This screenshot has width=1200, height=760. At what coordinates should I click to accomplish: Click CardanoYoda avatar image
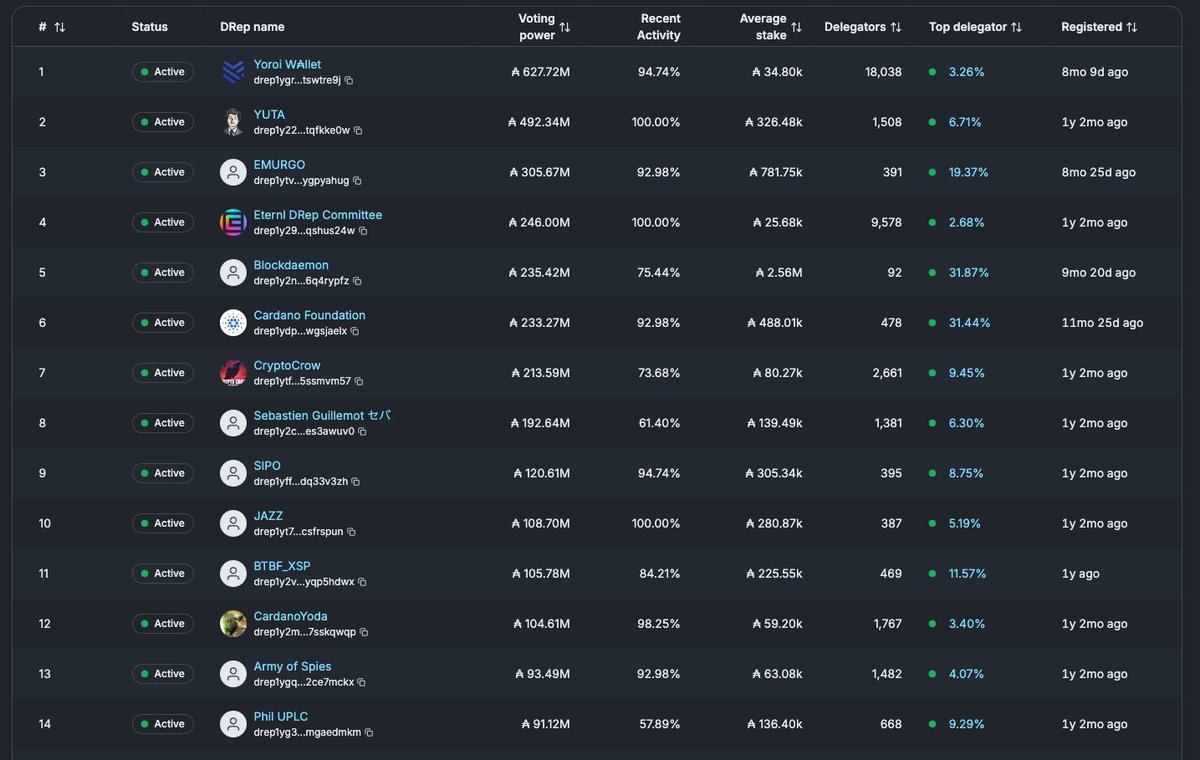coord(233,624)
